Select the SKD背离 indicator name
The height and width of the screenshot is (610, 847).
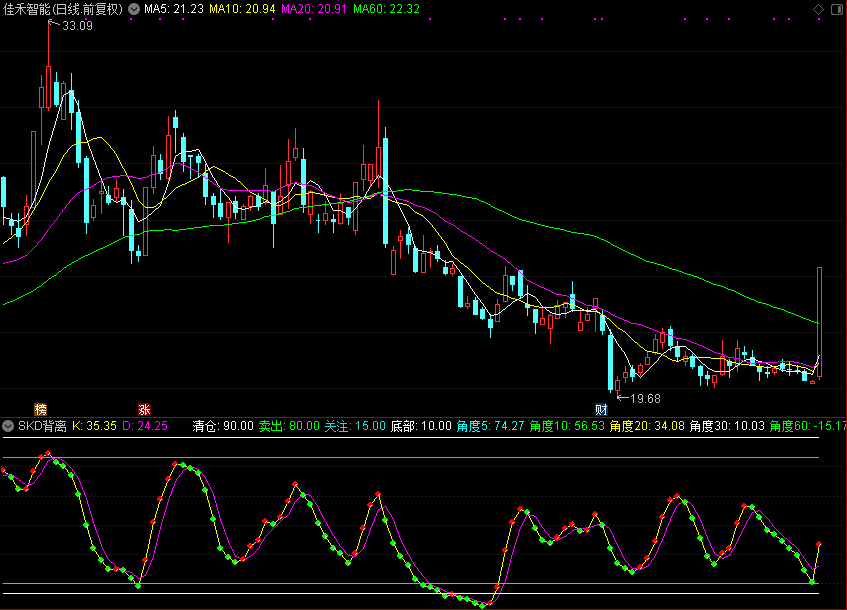pyautogui.click(x=42, y=426)
